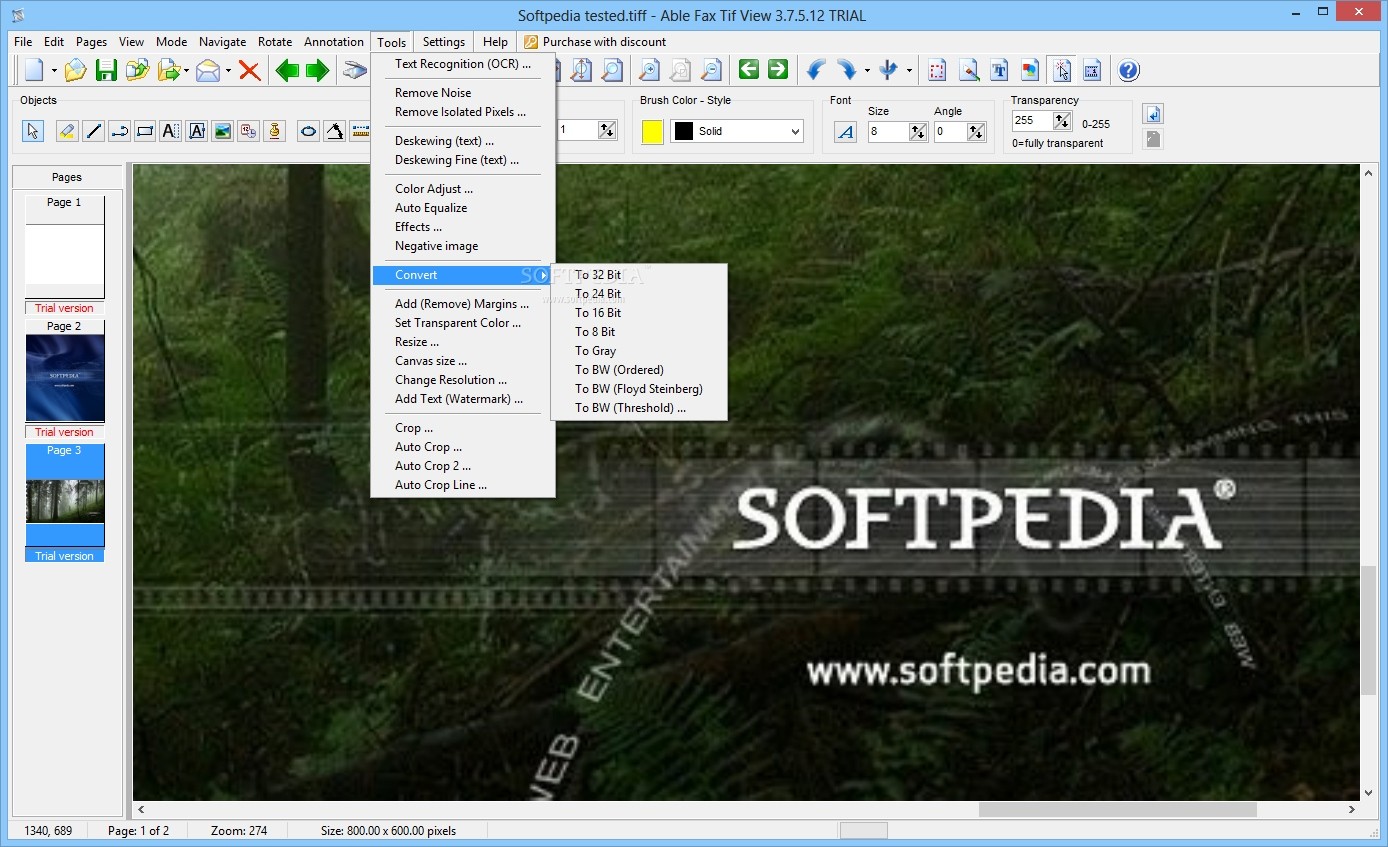Go to previous page with left green arrow
Viewport: 1388px width, 847px height.
[287, 70]
